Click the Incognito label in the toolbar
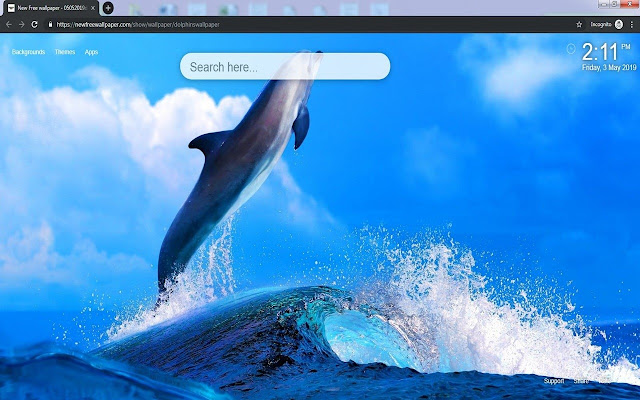The width and height of the screenshot is (640, 400). (x=601, y=24)
